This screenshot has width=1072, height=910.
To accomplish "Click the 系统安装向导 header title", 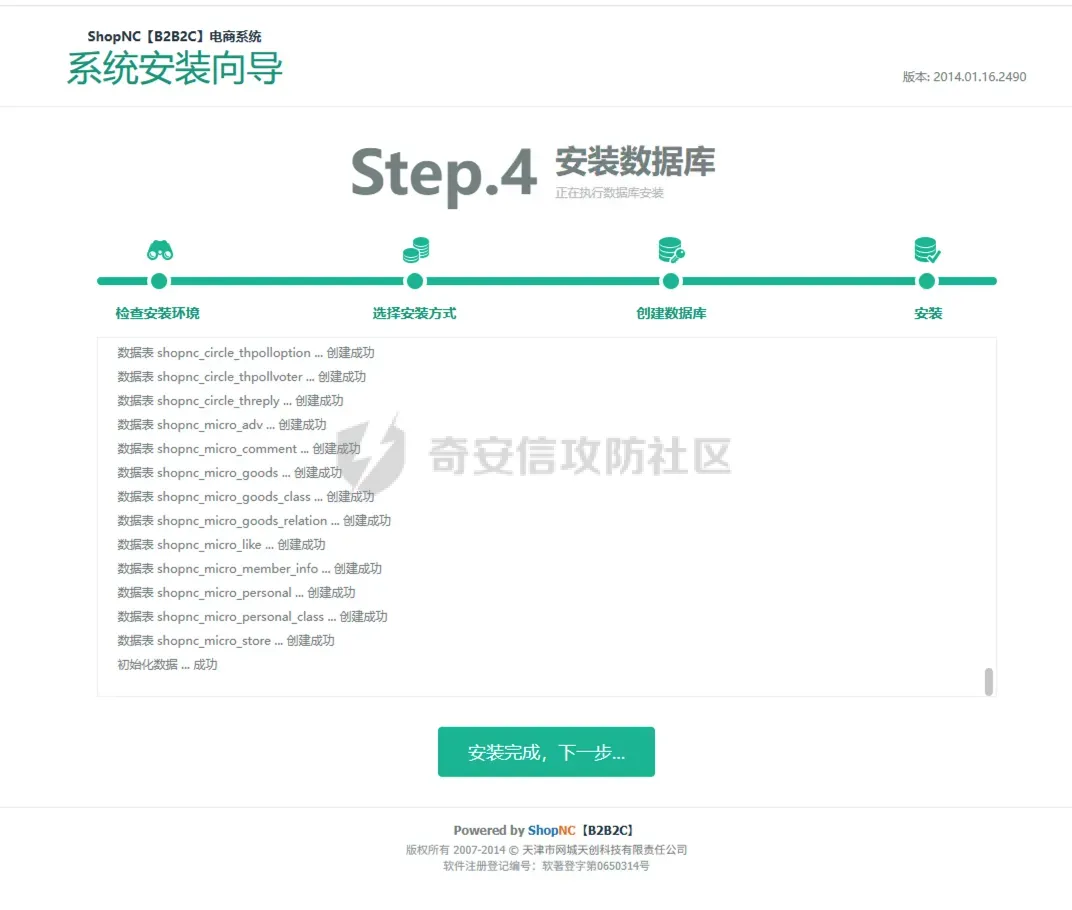I will (x=175, y=69).
